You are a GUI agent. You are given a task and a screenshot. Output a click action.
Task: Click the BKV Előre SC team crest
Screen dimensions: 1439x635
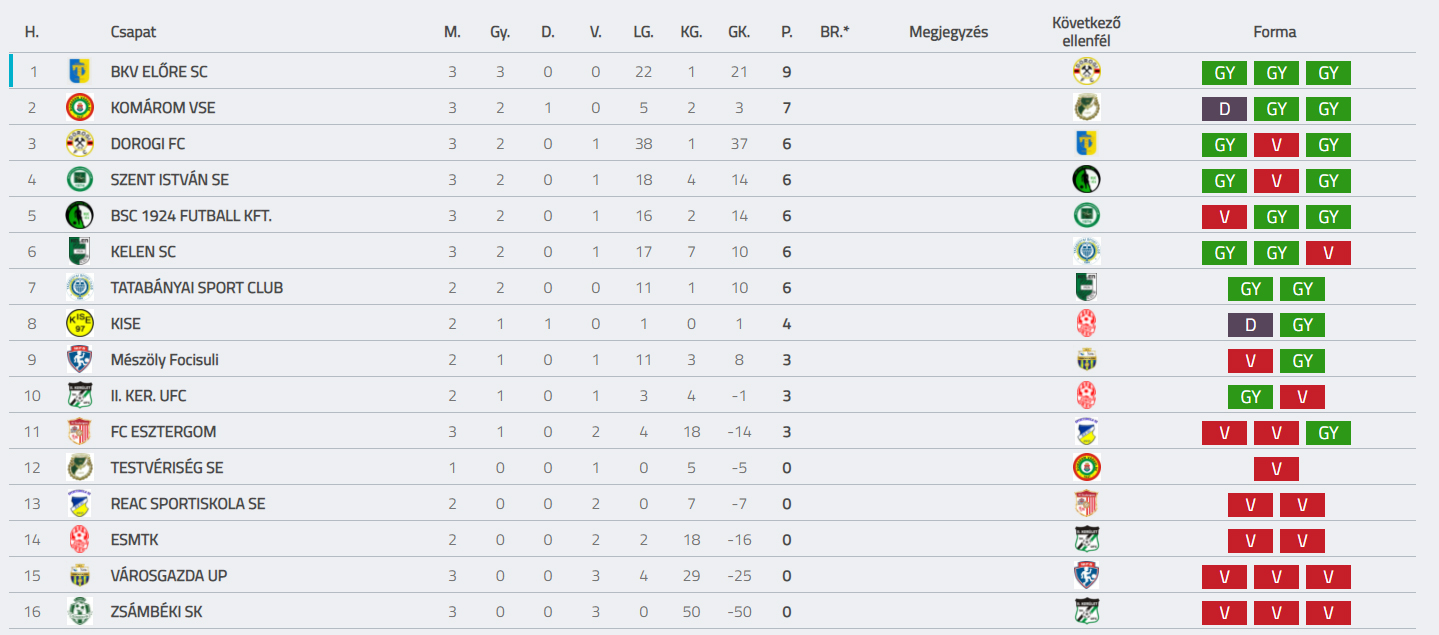click(79, 72)
